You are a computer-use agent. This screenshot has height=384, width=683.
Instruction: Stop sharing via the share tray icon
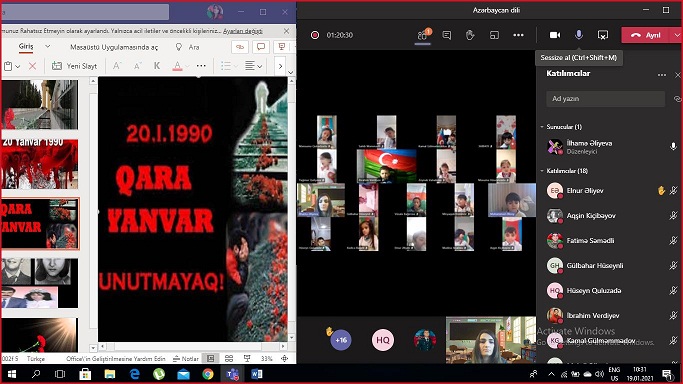click(603, 35)
